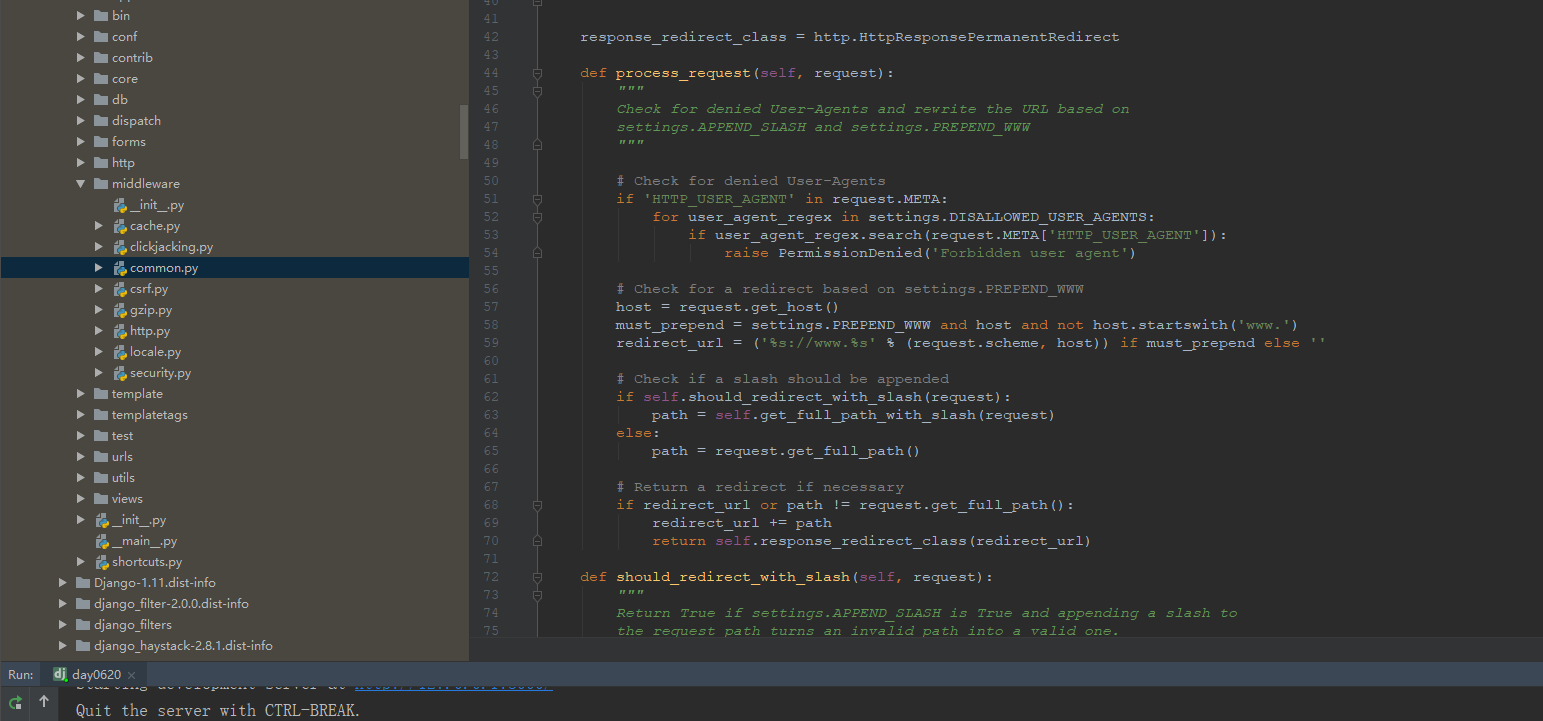Click the project tree vertical scrollbar thumb
The width and height of the screenshot is (1543, 721).
click(464, 132)
